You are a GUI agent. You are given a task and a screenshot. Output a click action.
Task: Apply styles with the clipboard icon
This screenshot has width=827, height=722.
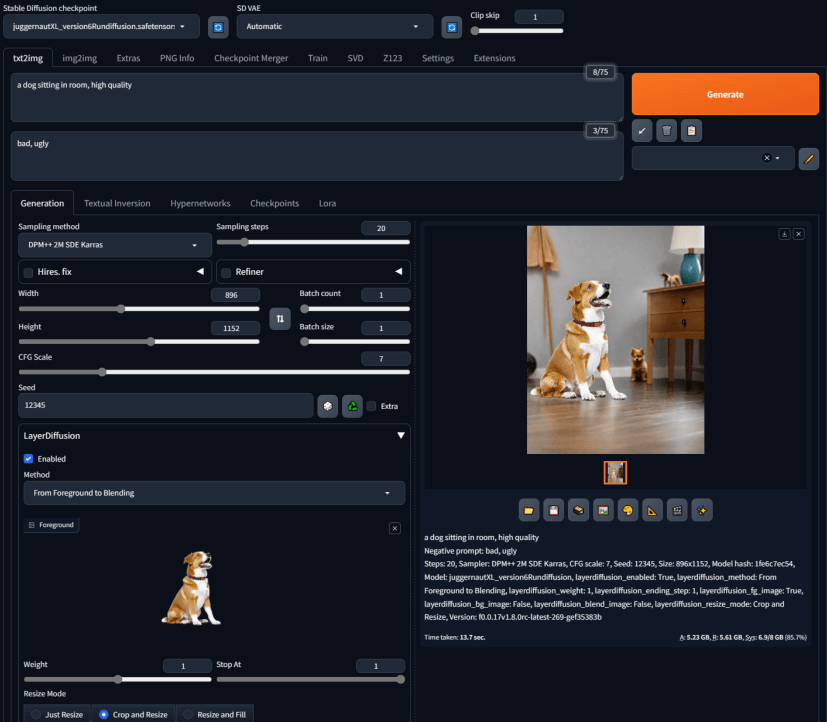tap(691, 131)
